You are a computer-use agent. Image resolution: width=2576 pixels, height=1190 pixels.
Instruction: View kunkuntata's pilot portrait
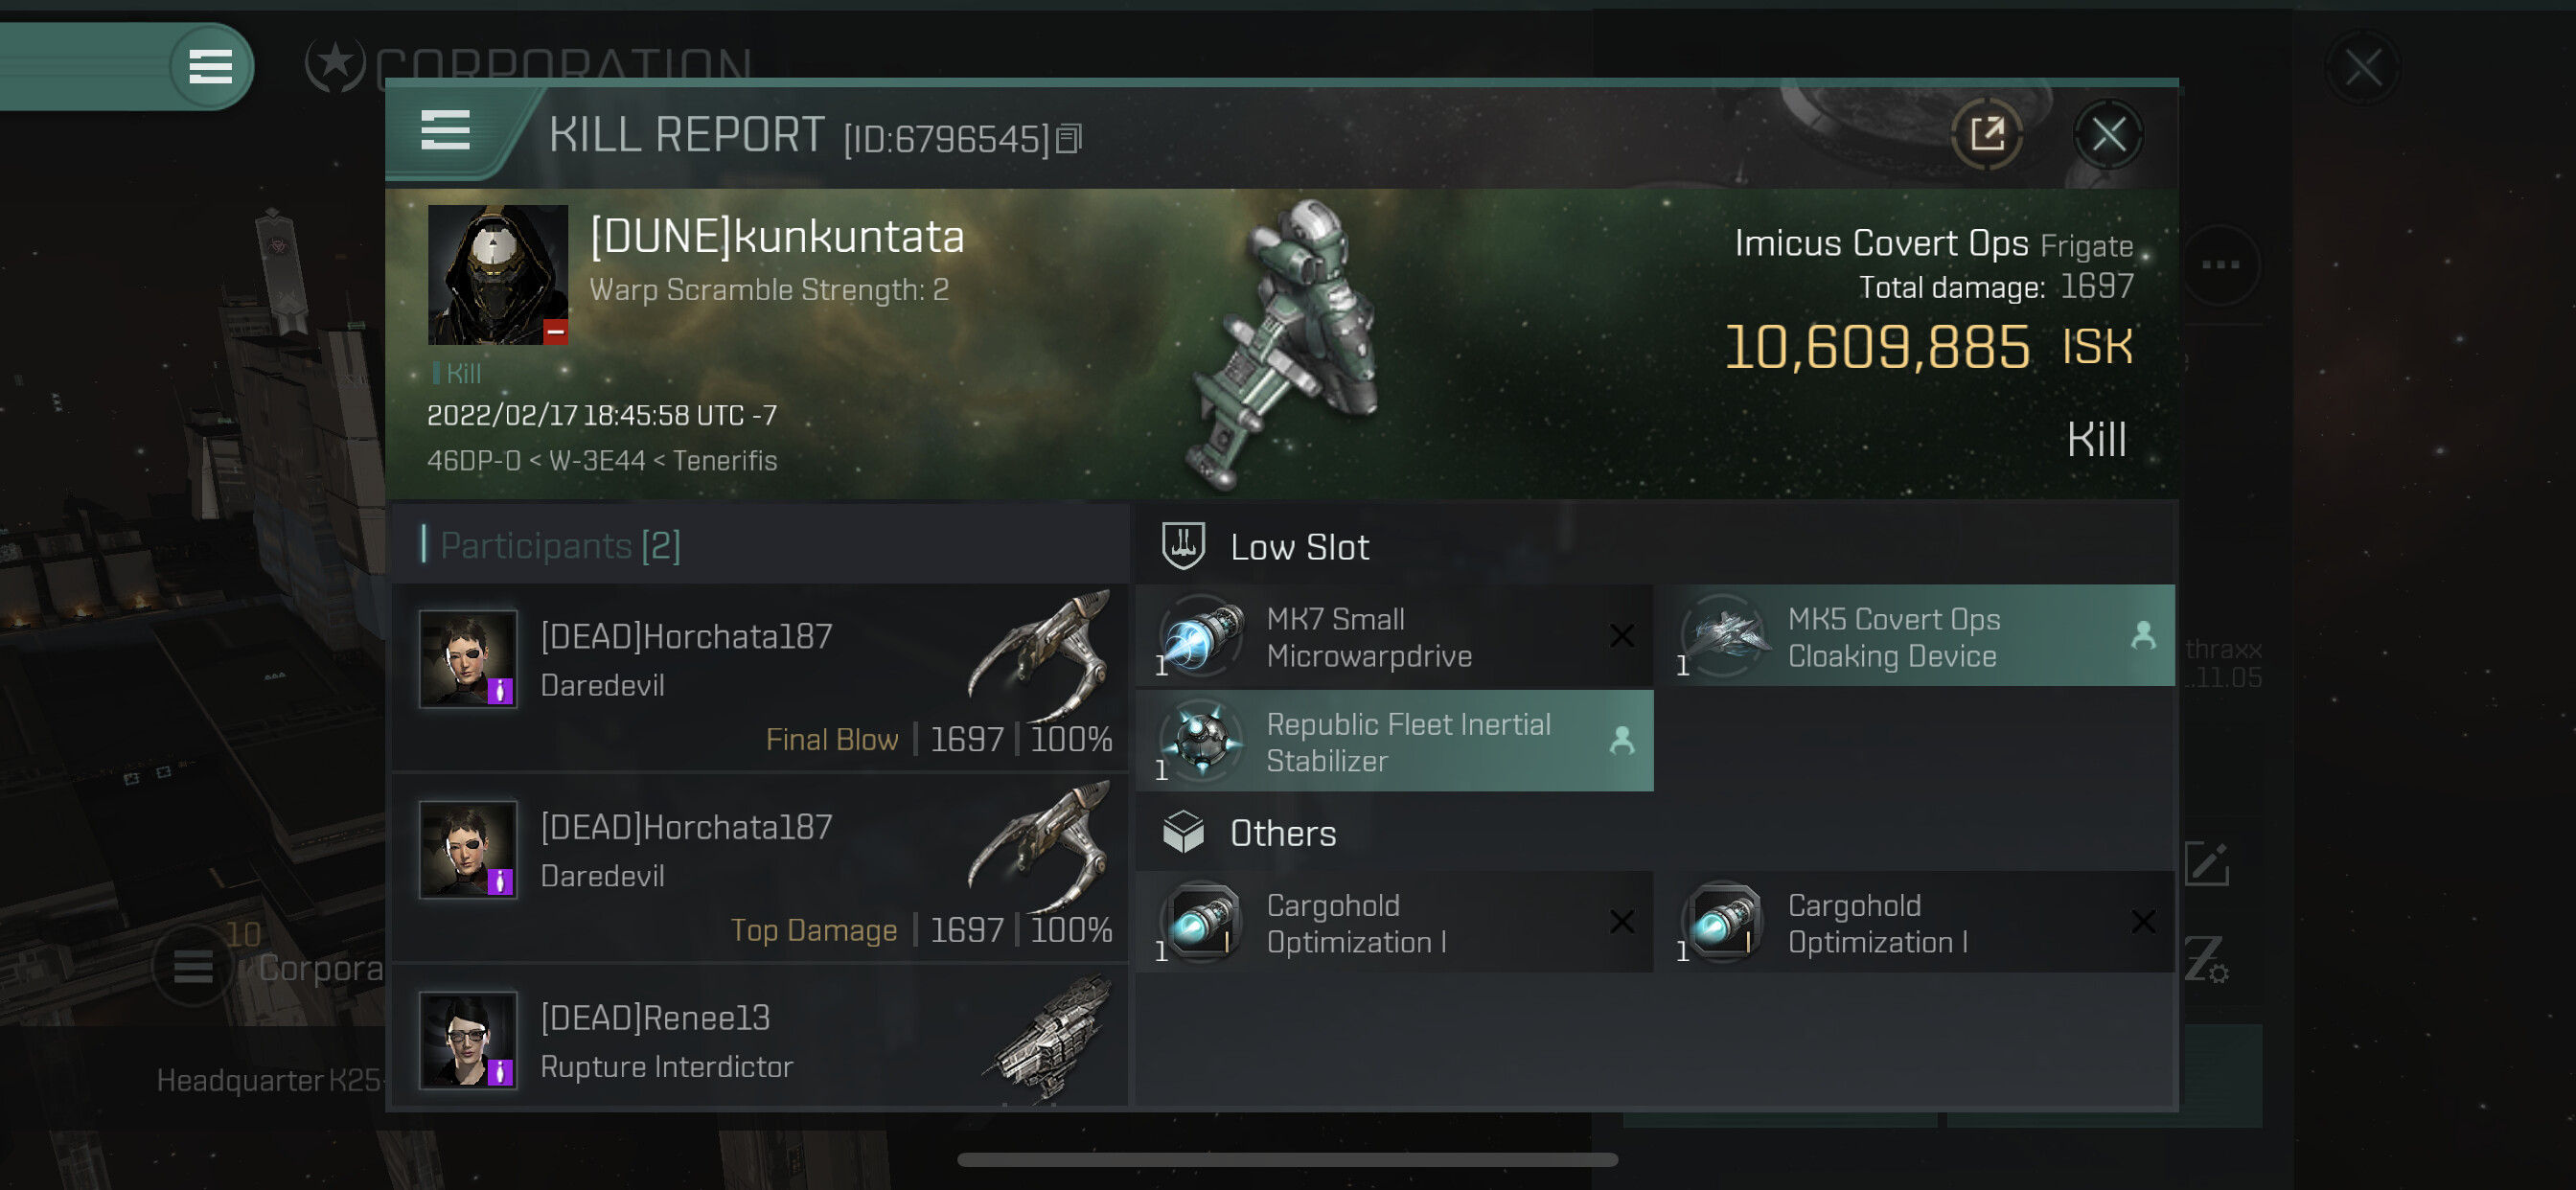click(x=497, y=275)
